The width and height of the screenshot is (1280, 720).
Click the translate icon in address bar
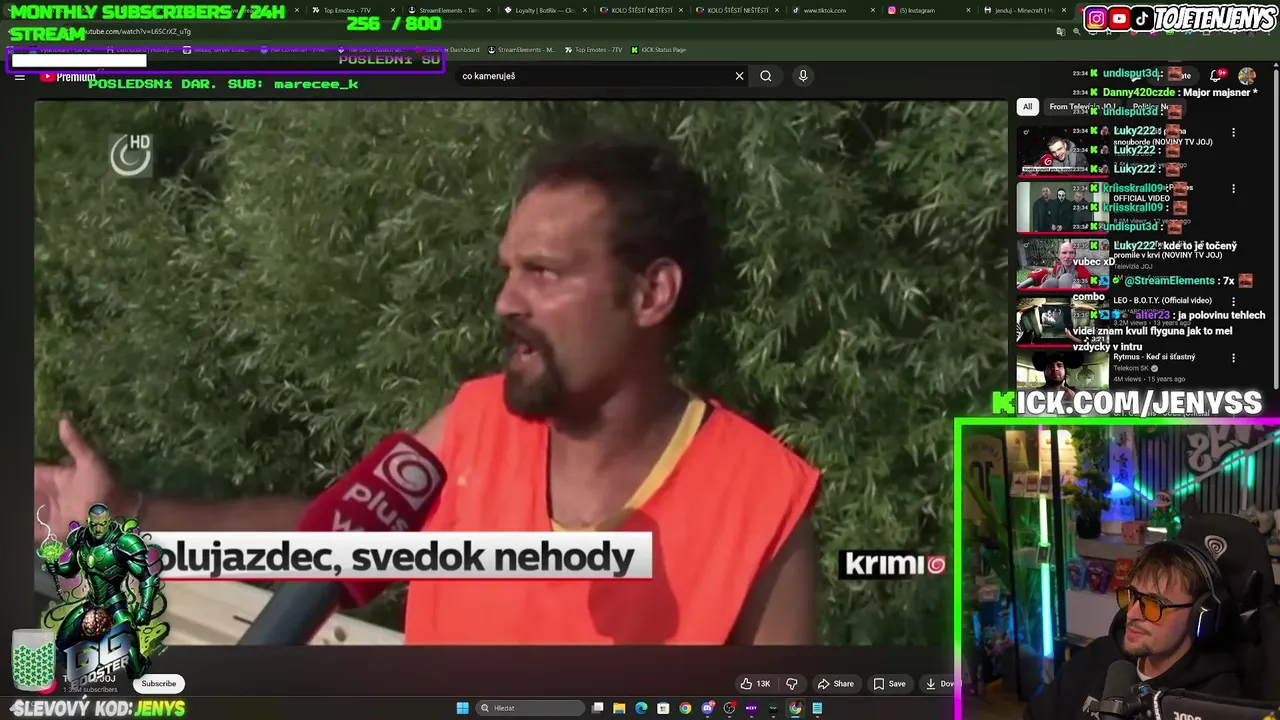click(1061, 31)
